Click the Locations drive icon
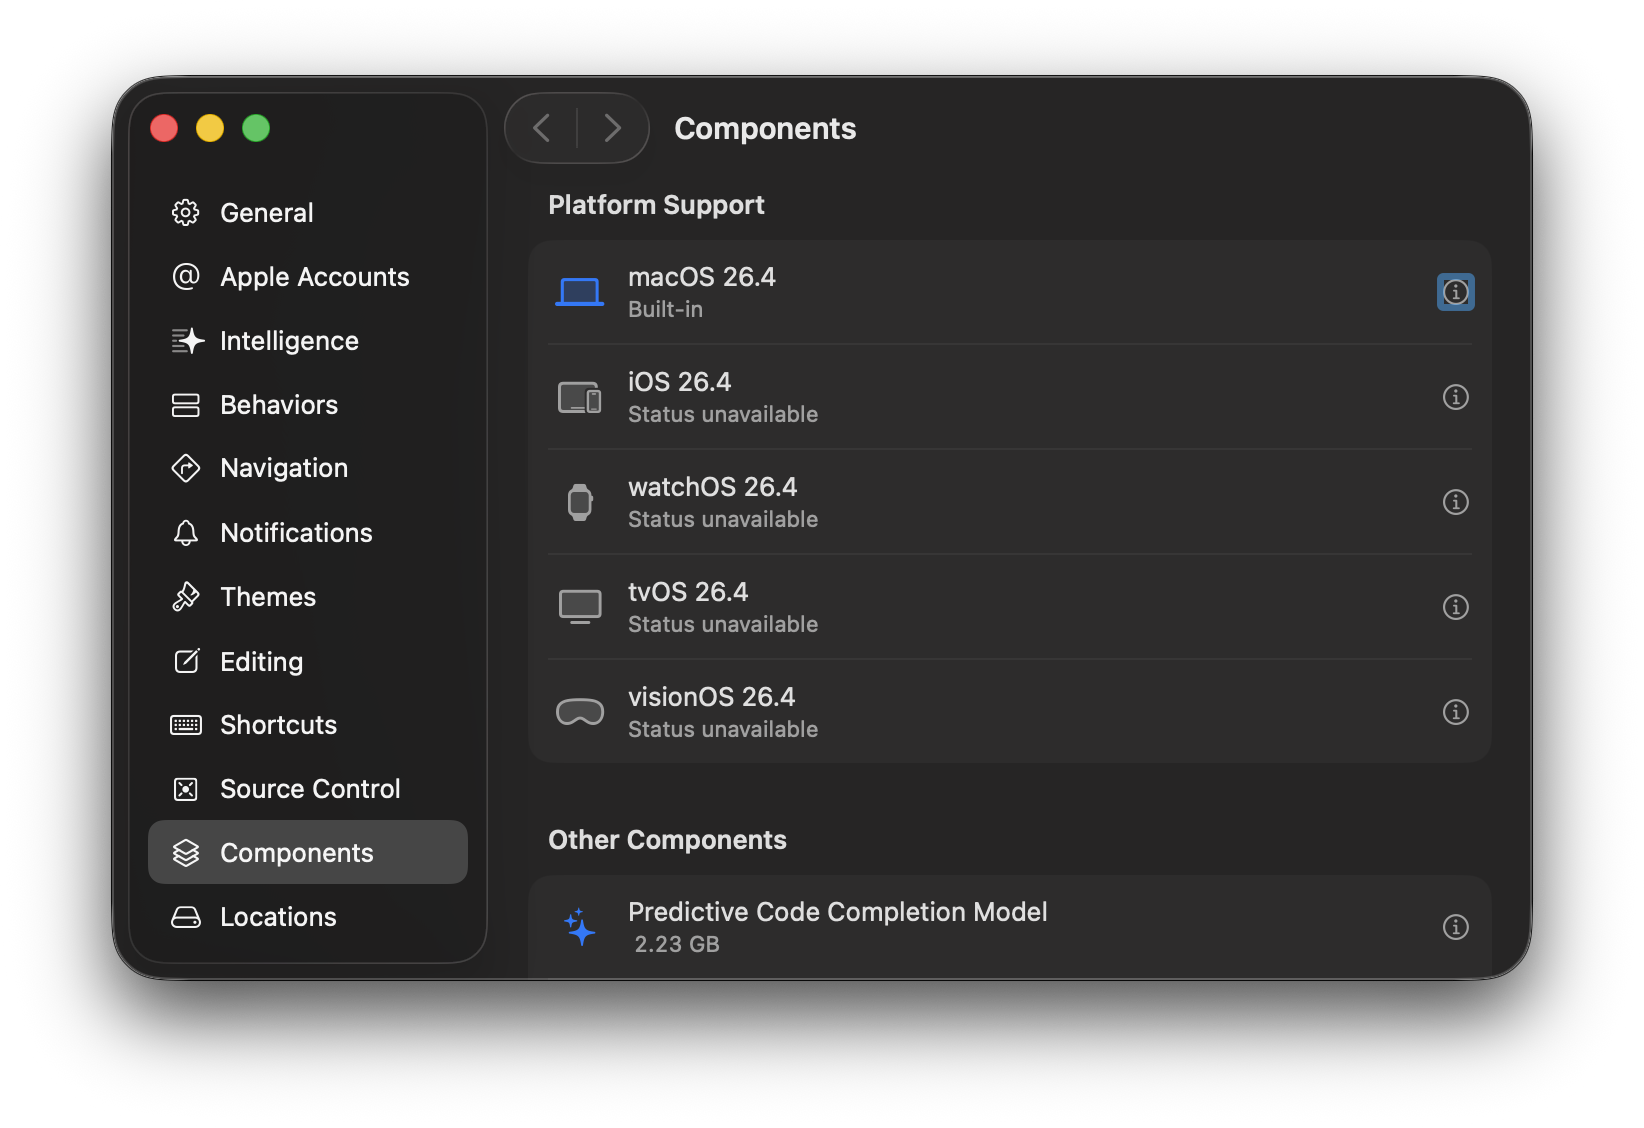Image resolution: width=1644 pixels, height=1128 pixels. (186, 917)
